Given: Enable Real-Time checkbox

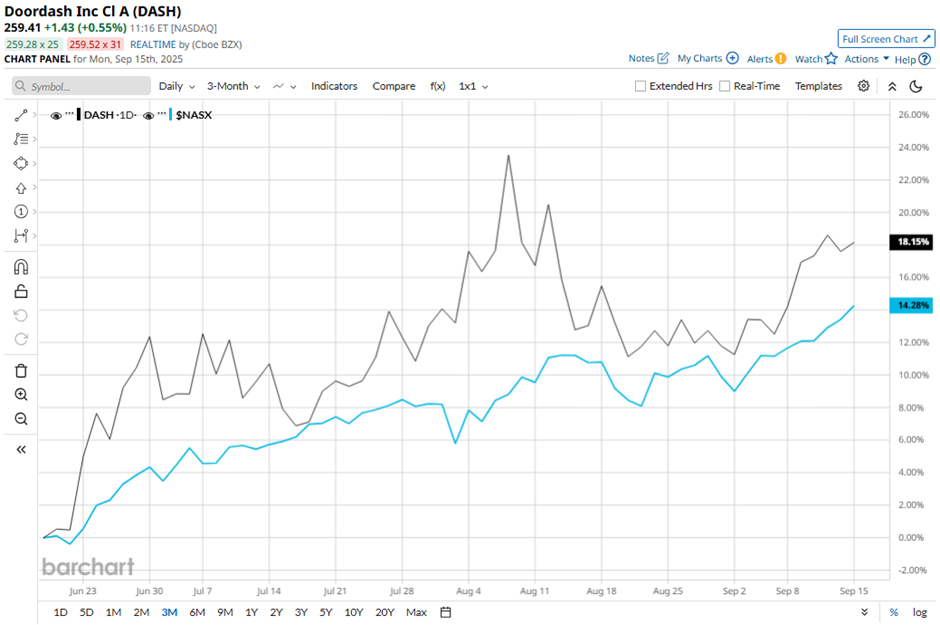Looking at the screenshot, I should 725,86.
